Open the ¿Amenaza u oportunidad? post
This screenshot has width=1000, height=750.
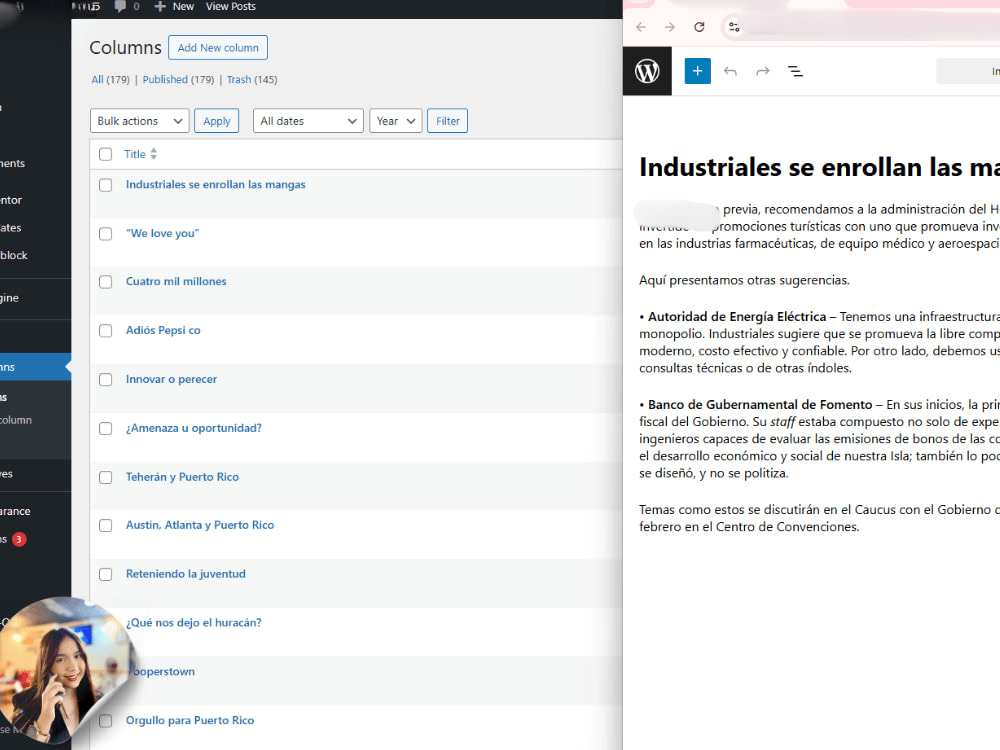click(x=194, y=428)
